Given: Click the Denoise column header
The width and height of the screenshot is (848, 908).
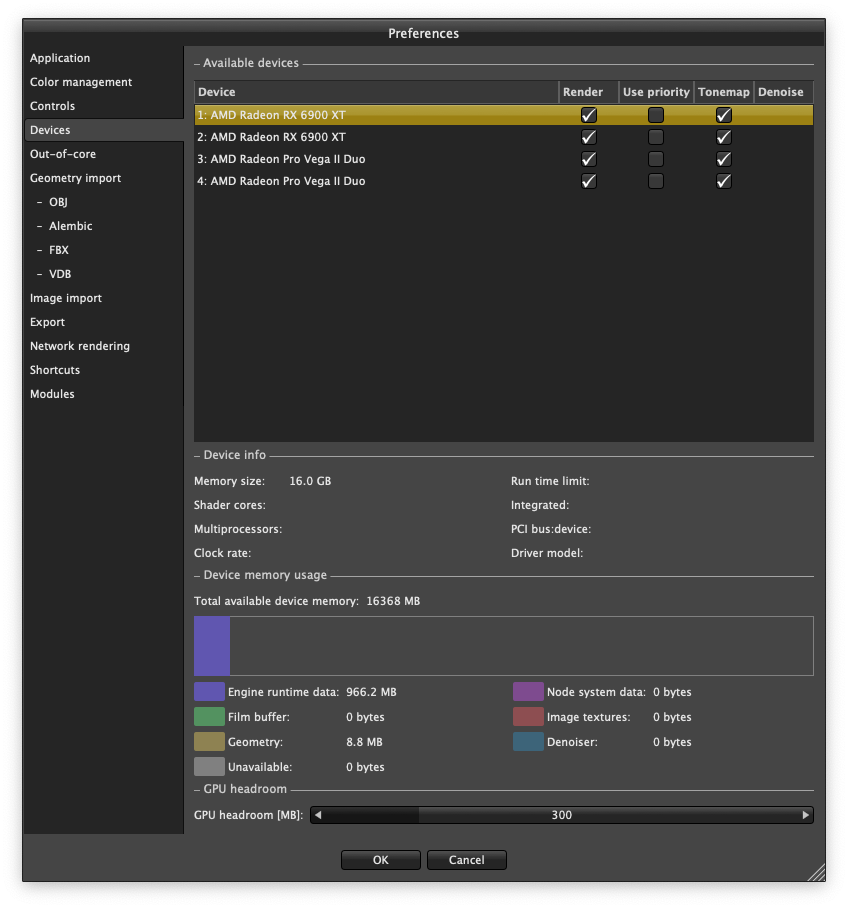Looking at the screenshot, I should 783,92.
